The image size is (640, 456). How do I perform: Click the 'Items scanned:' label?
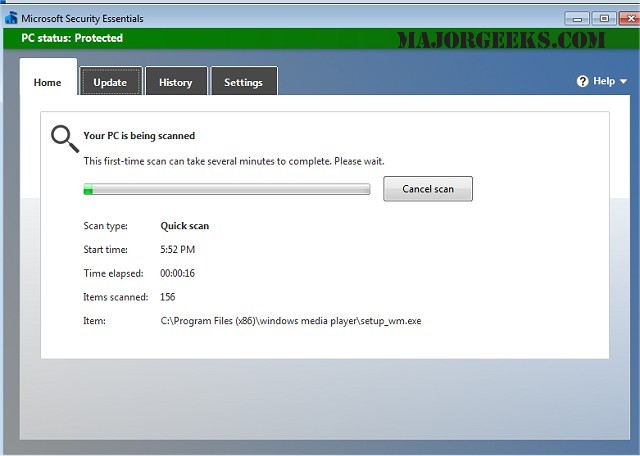116,297
